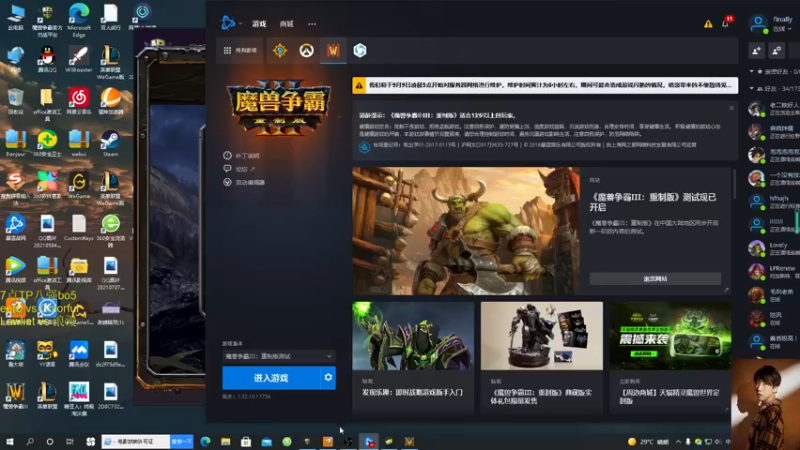Open NetEase Cloud Music desktop icon
Image resolution: width=800 pixels, height=450 pixels.
pyautogui.click(x=79, y=101)
